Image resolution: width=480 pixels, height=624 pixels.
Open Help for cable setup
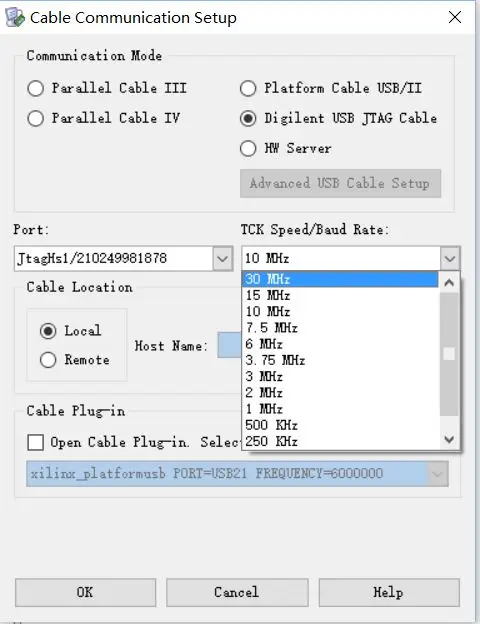389,592
